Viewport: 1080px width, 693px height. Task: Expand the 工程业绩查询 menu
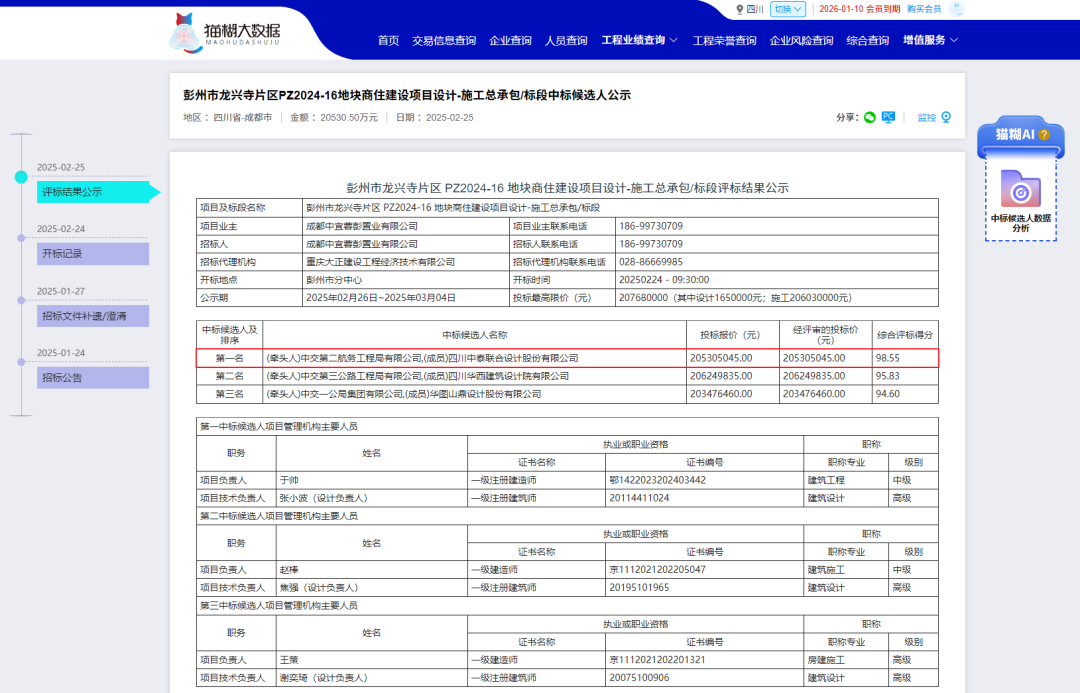click(639, 41)
